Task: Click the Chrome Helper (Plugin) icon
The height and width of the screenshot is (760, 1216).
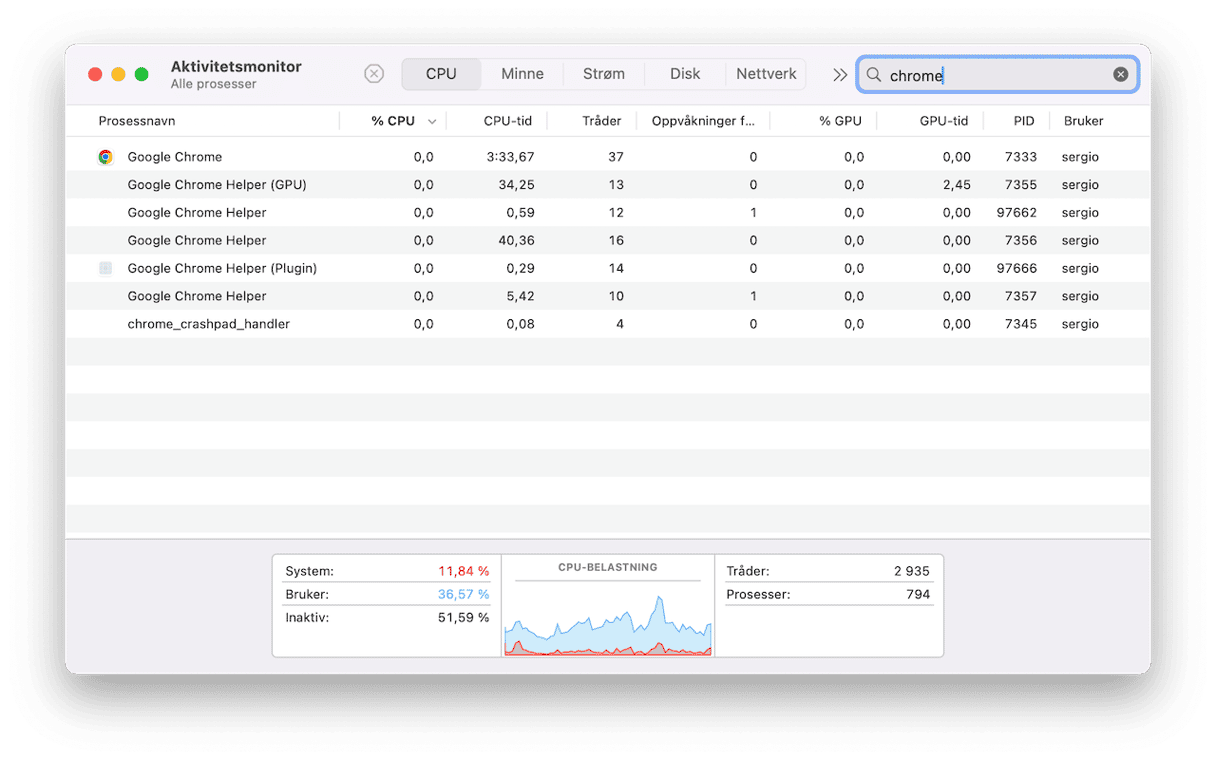Action: pos(106,269)
